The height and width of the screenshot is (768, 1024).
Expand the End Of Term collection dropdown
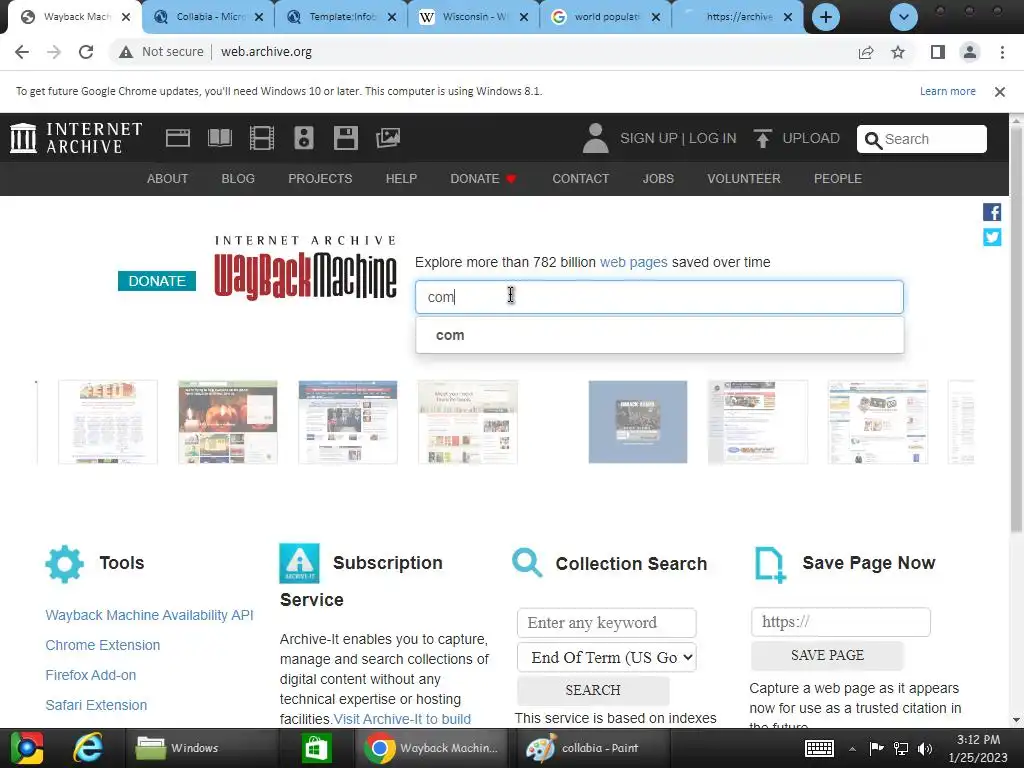[607, 658]
